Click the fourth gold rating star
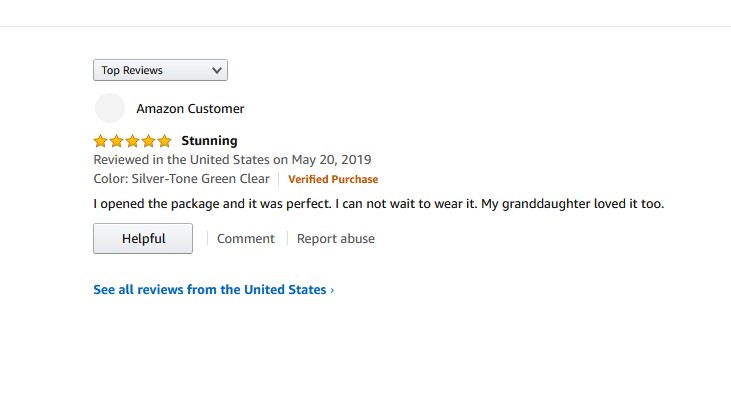 click(148, 141)
